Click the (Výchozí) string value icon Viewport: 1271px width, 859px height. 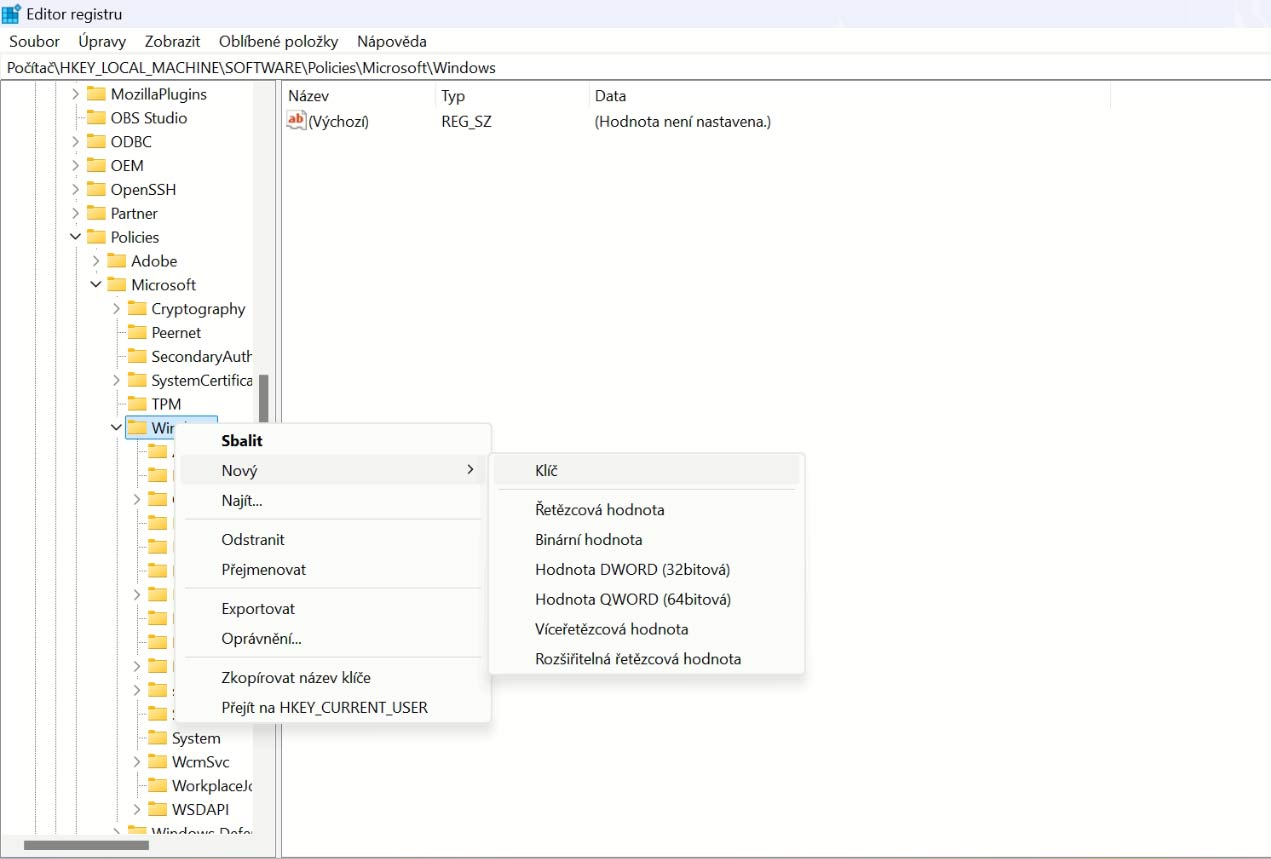pos(296,121)
